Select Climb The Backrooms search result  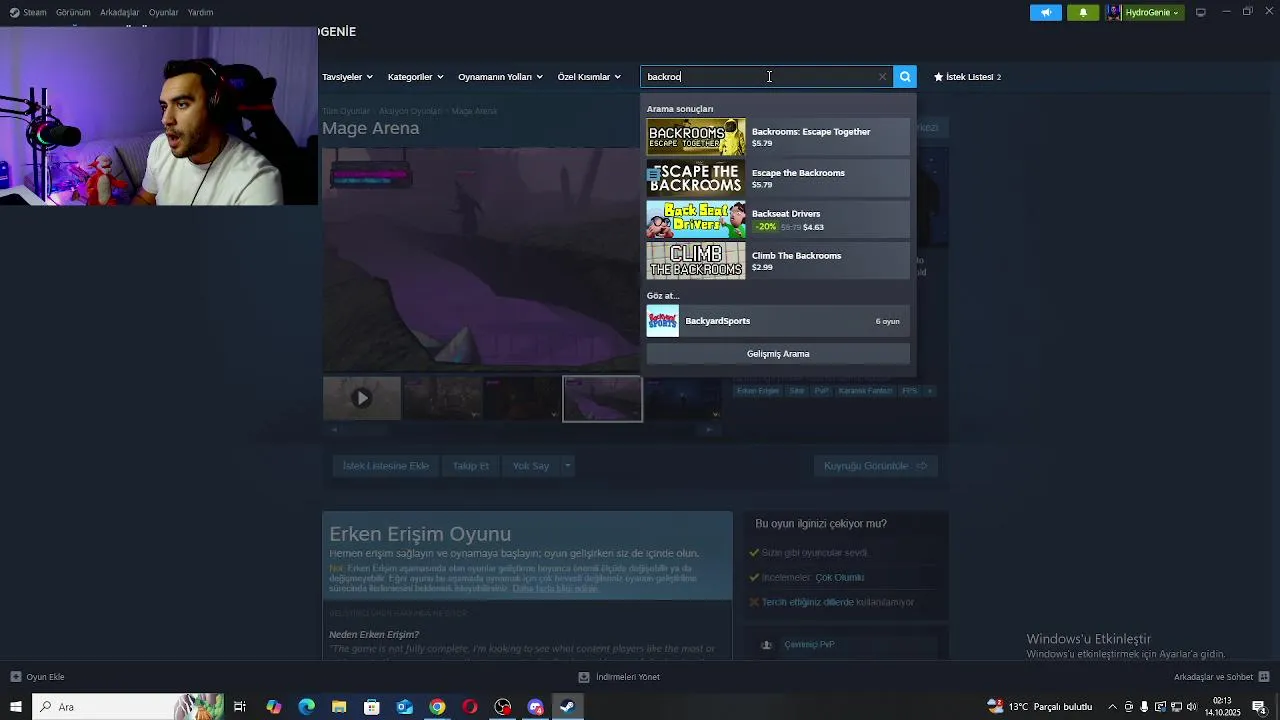pos(778,261)
